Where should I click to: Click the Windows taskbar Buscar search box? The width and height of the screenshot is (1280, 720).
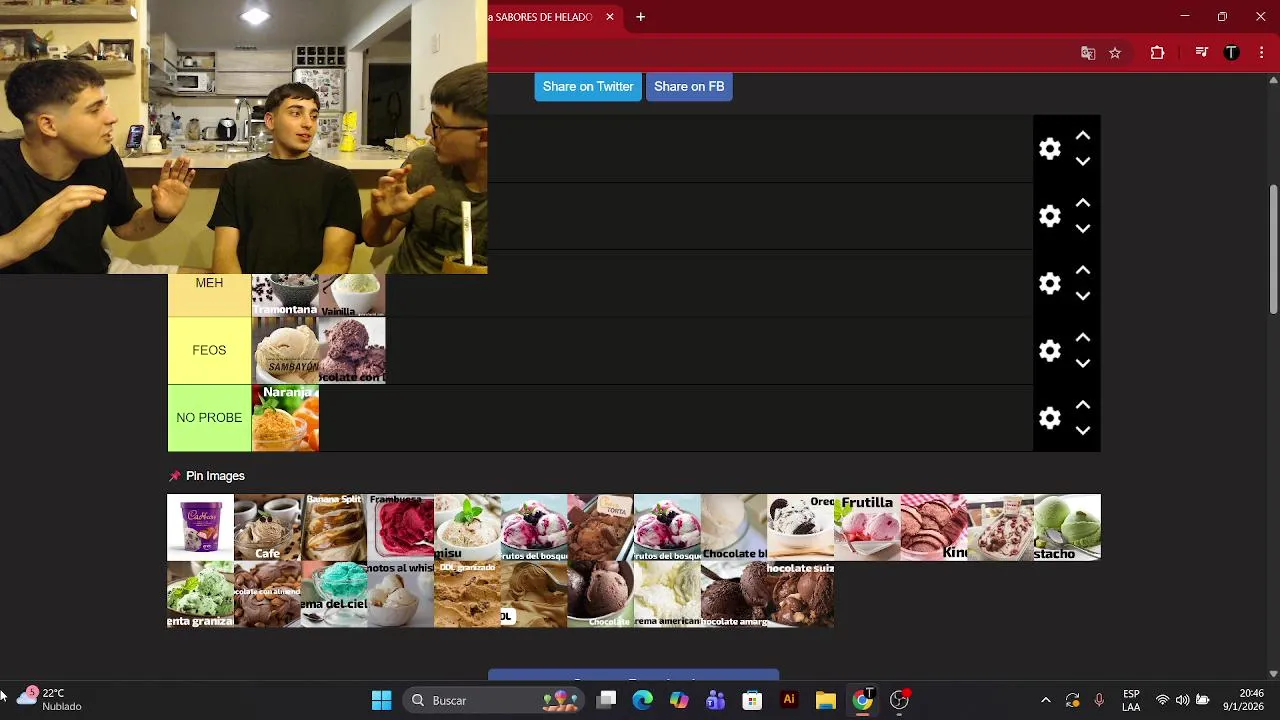tap(495, 700)
